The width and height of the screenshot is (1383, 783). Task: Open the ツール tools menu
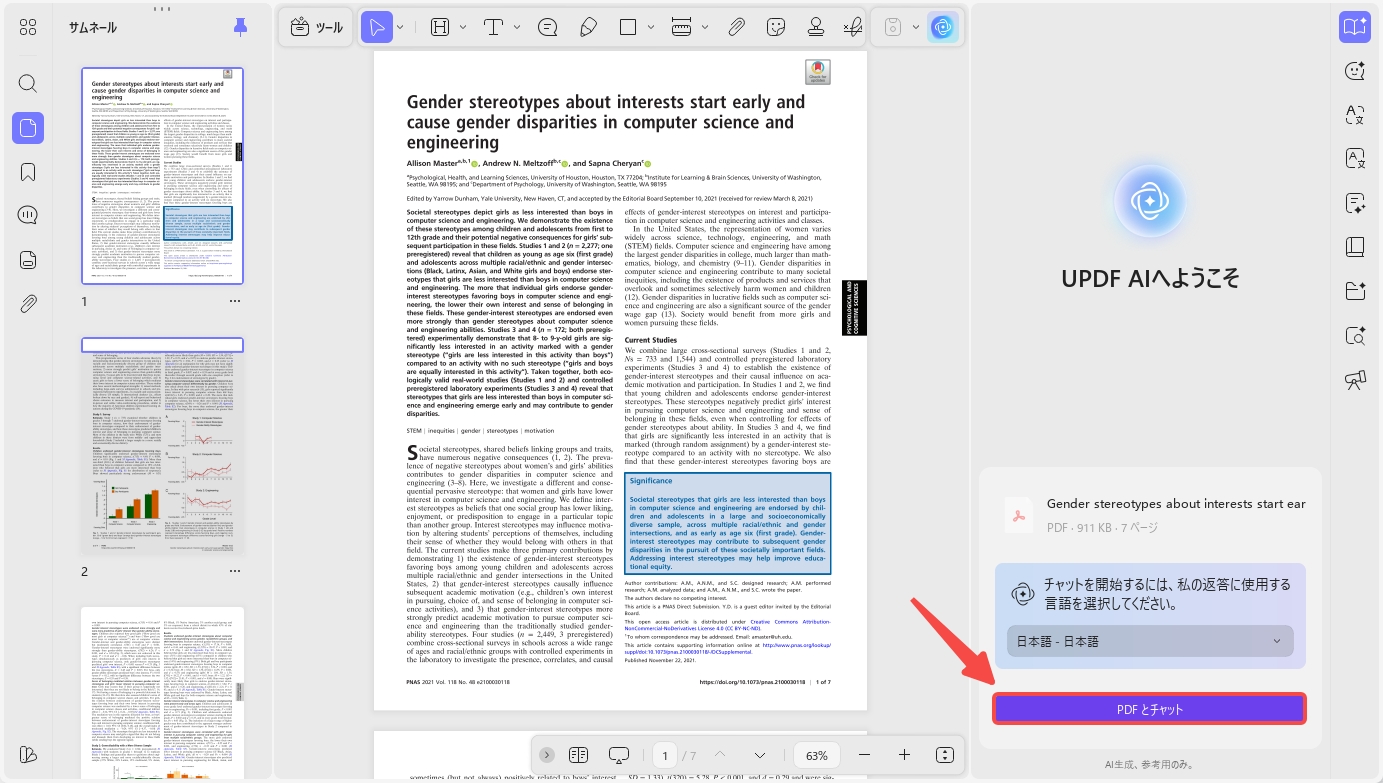[x=316, y=27]
